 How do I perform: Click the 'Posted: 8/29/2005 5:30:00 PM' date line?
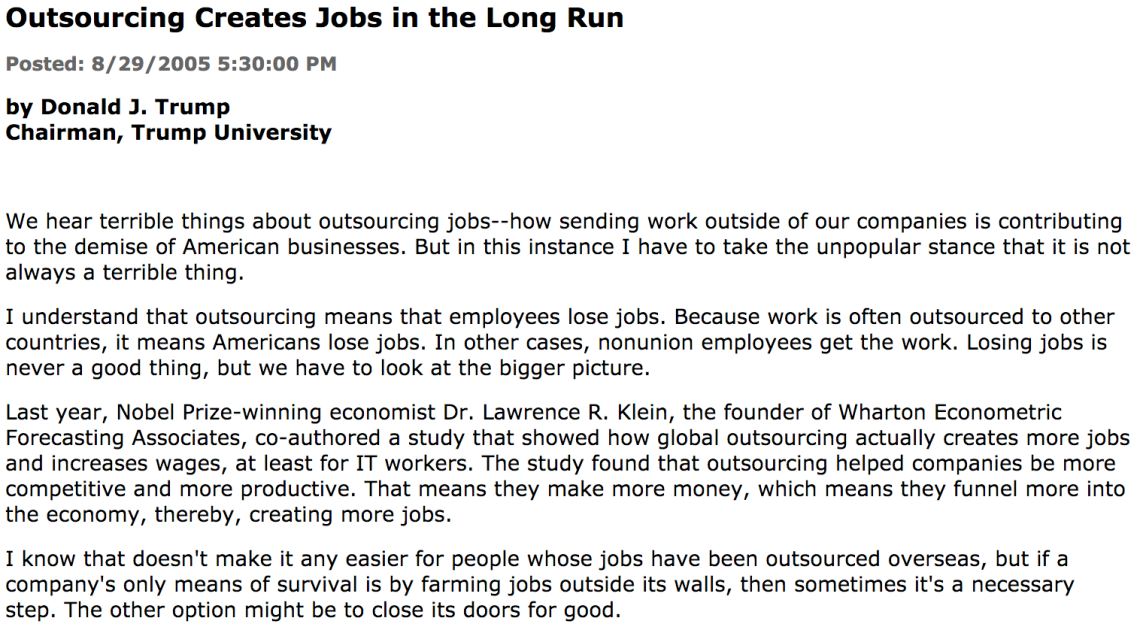(171, 64)
